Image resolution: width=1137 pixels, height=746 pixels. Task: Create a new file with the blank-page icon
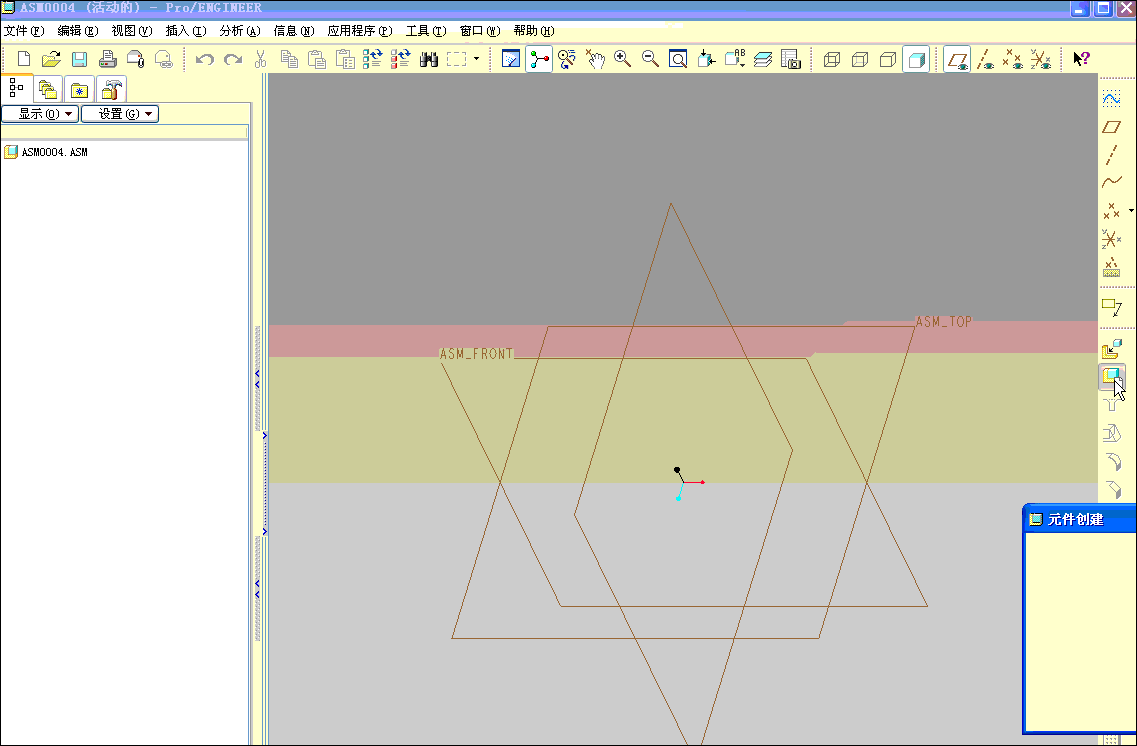[x=23, y=59]
